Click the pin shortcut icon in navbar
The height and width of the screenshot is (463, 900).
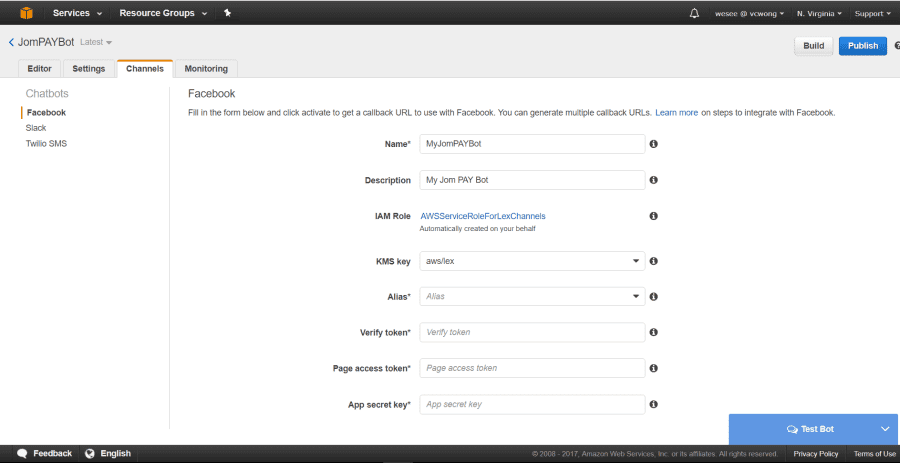(227, 13)
